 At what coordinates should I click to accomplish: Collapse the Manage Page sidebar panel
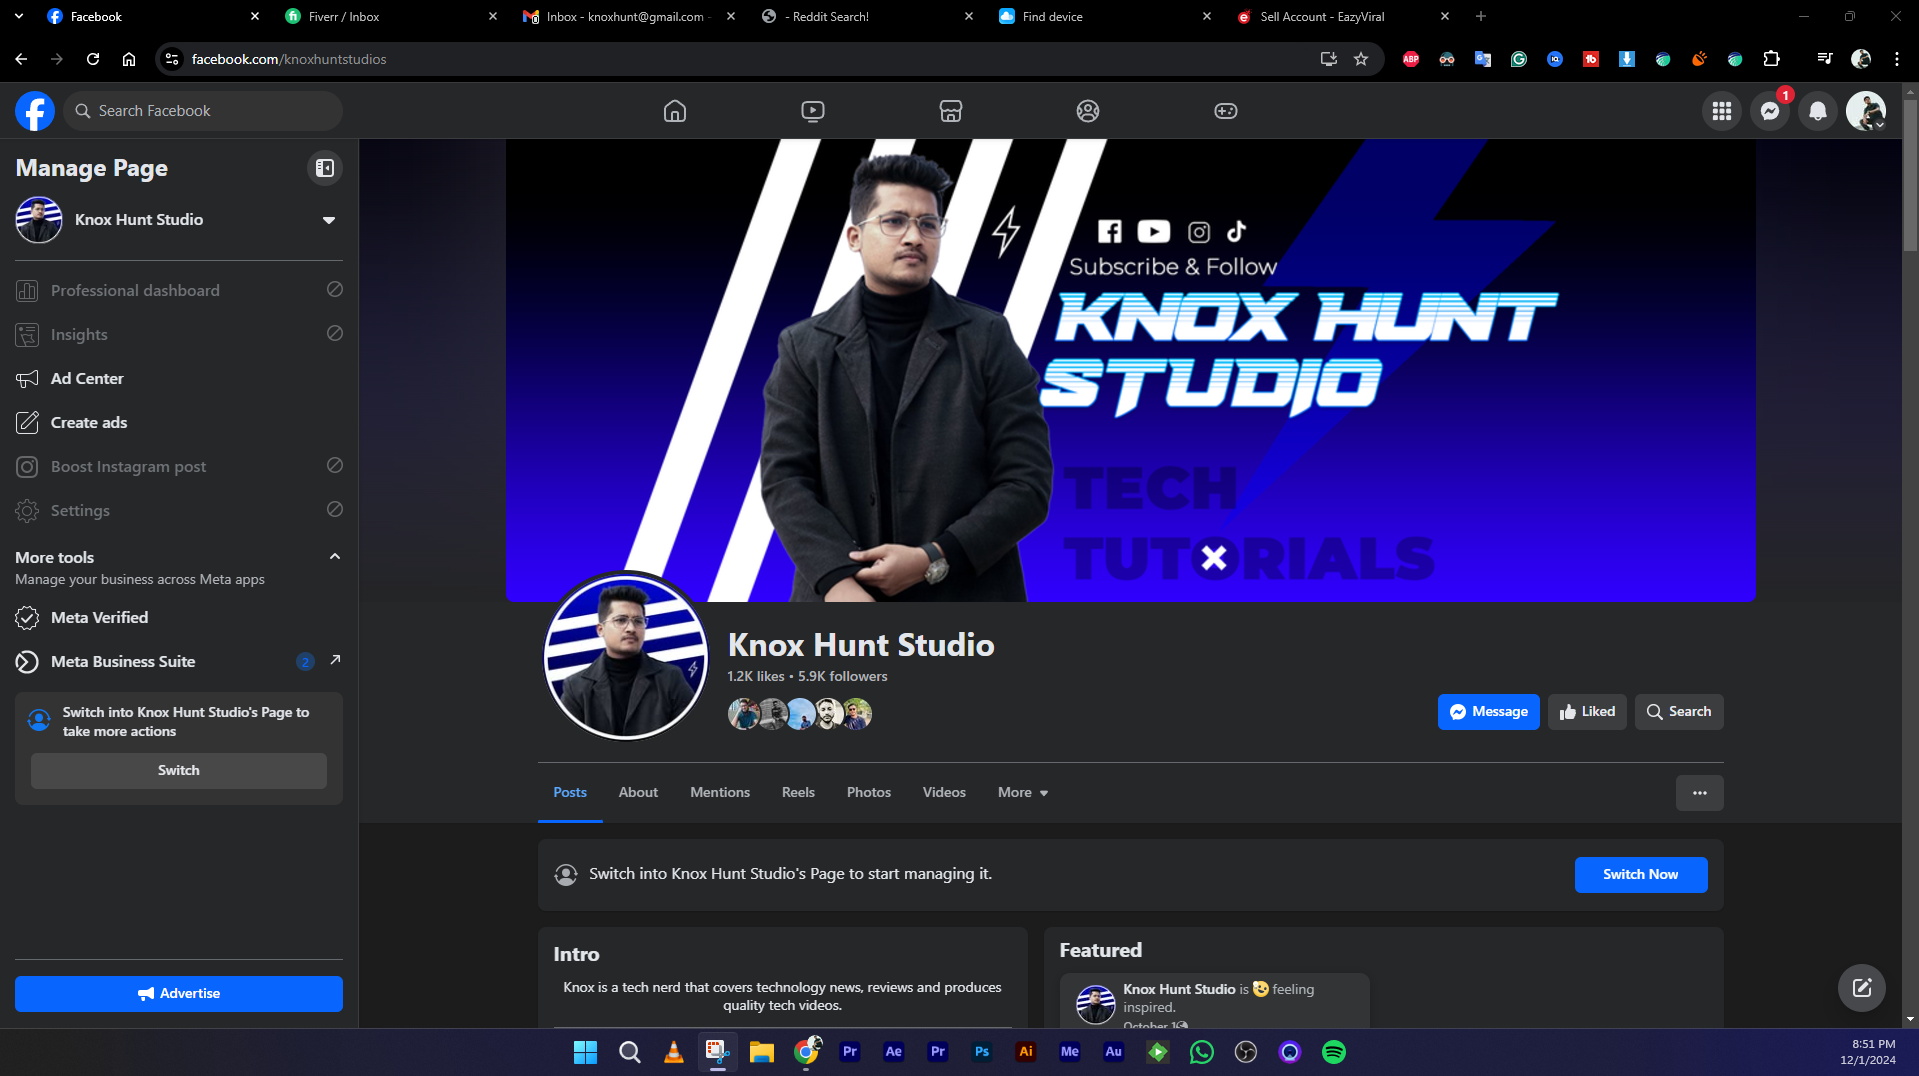[x=325, y=168]
